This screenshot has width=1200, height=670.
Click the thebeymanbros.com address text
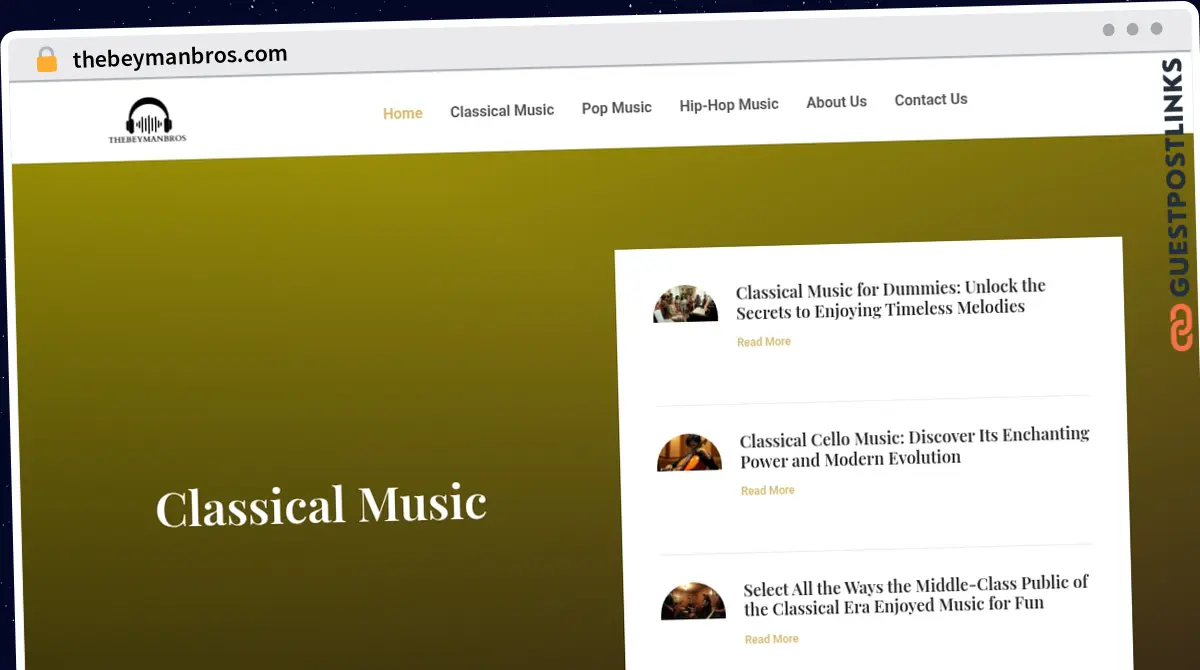click(x=180, y=56)
